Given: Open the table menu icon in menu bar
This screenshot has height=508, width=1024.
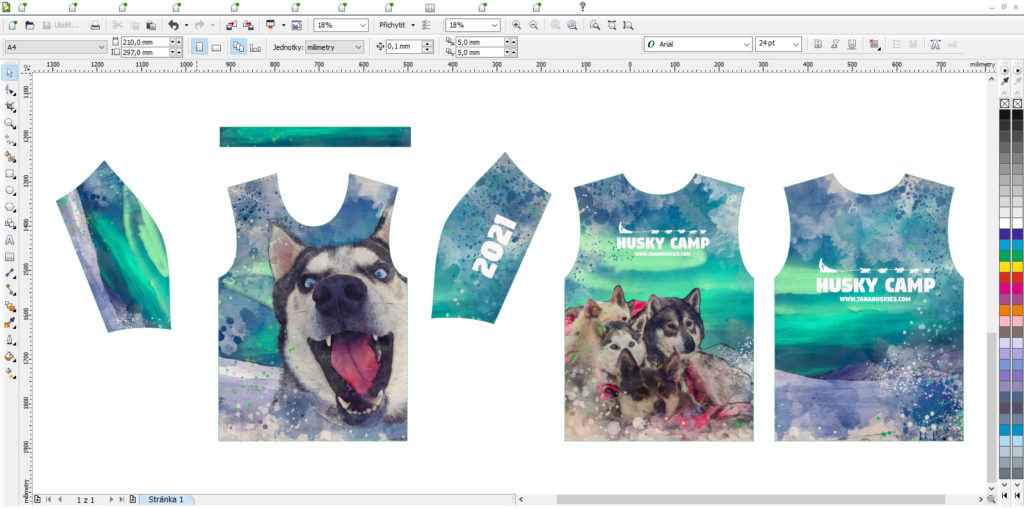Looking at the screenshot, I should coord(430,7).
